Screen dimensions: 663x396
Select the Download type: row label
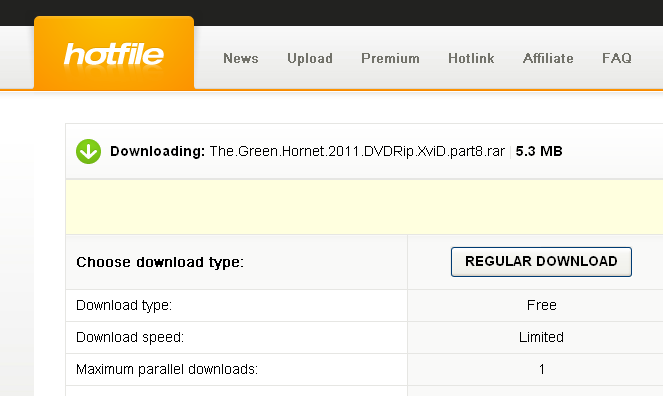point(124,305)
